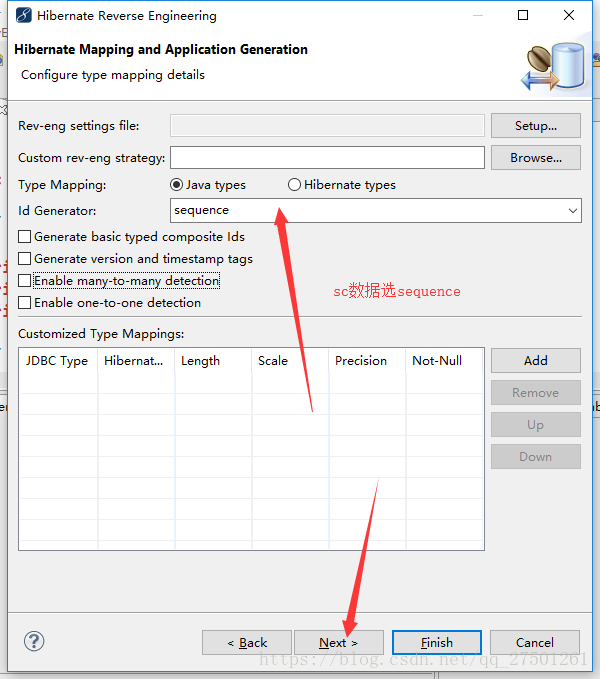Click the Browse... button
Screen dimensions: 600x679
coord(535,158)
